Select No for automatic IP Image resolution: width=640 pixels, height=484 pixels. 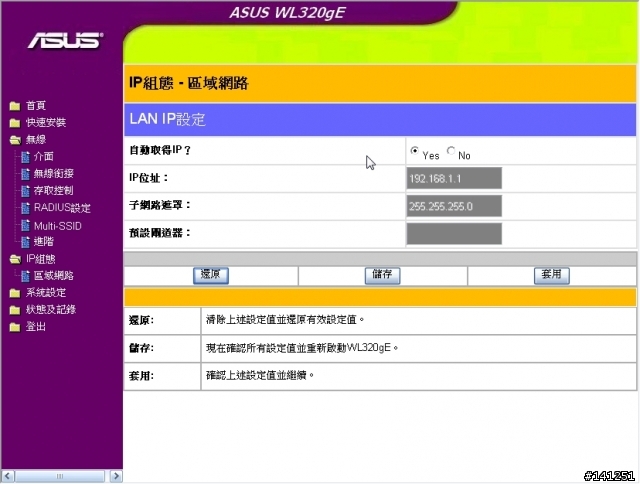pos(451,151)
